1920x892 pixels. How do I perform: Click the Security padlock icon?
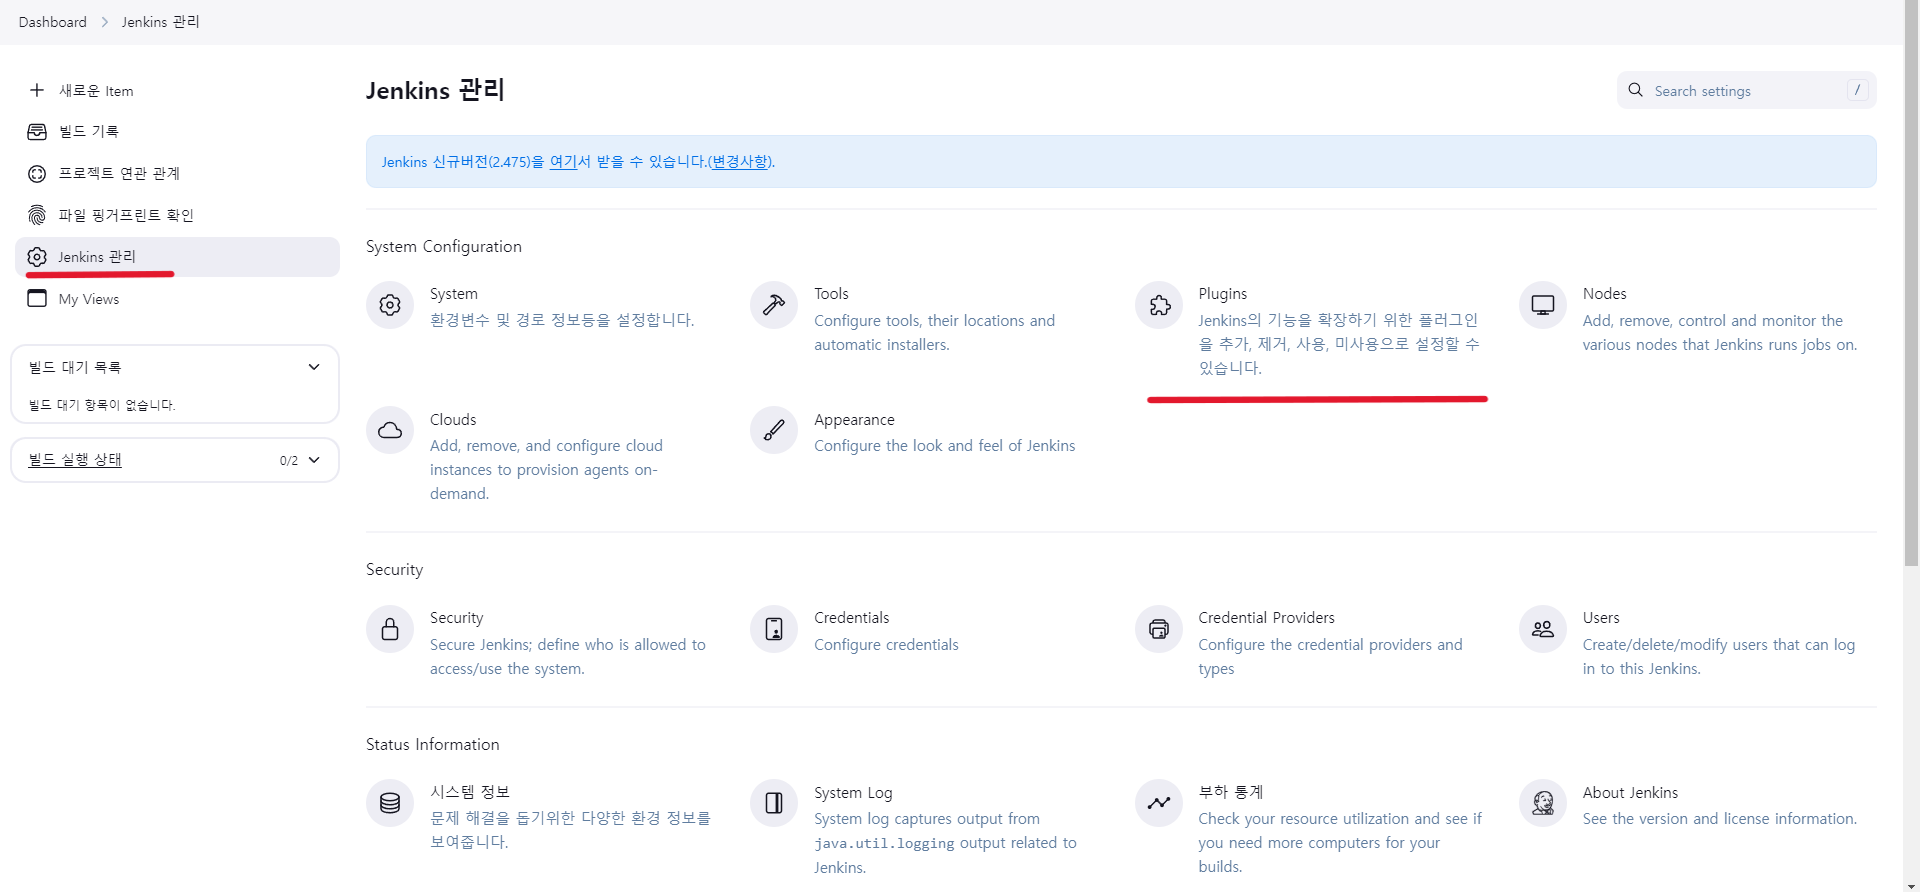click(390, 629)
